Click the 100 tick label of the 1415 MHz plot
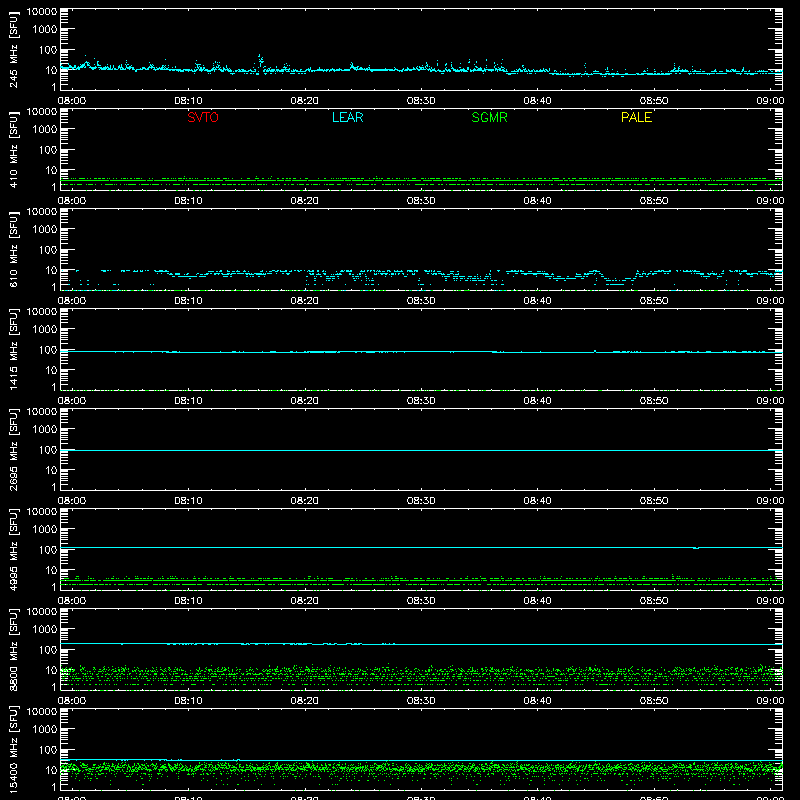 [48, 350]
